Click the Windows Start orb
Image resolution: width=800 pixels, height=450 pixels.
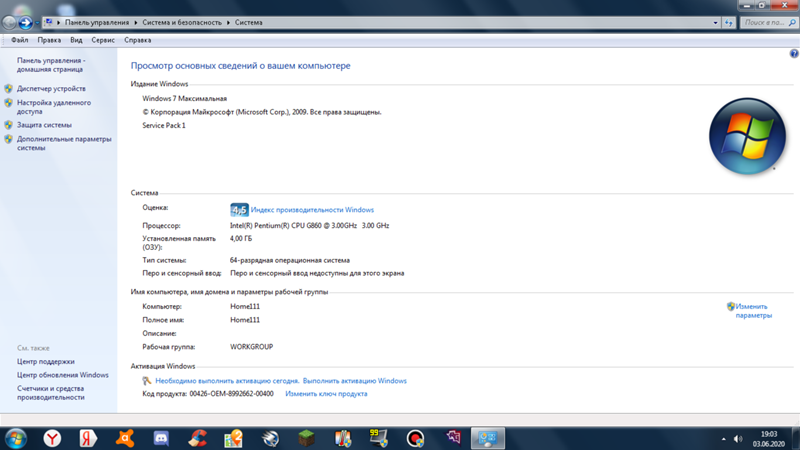coord(15,438)
